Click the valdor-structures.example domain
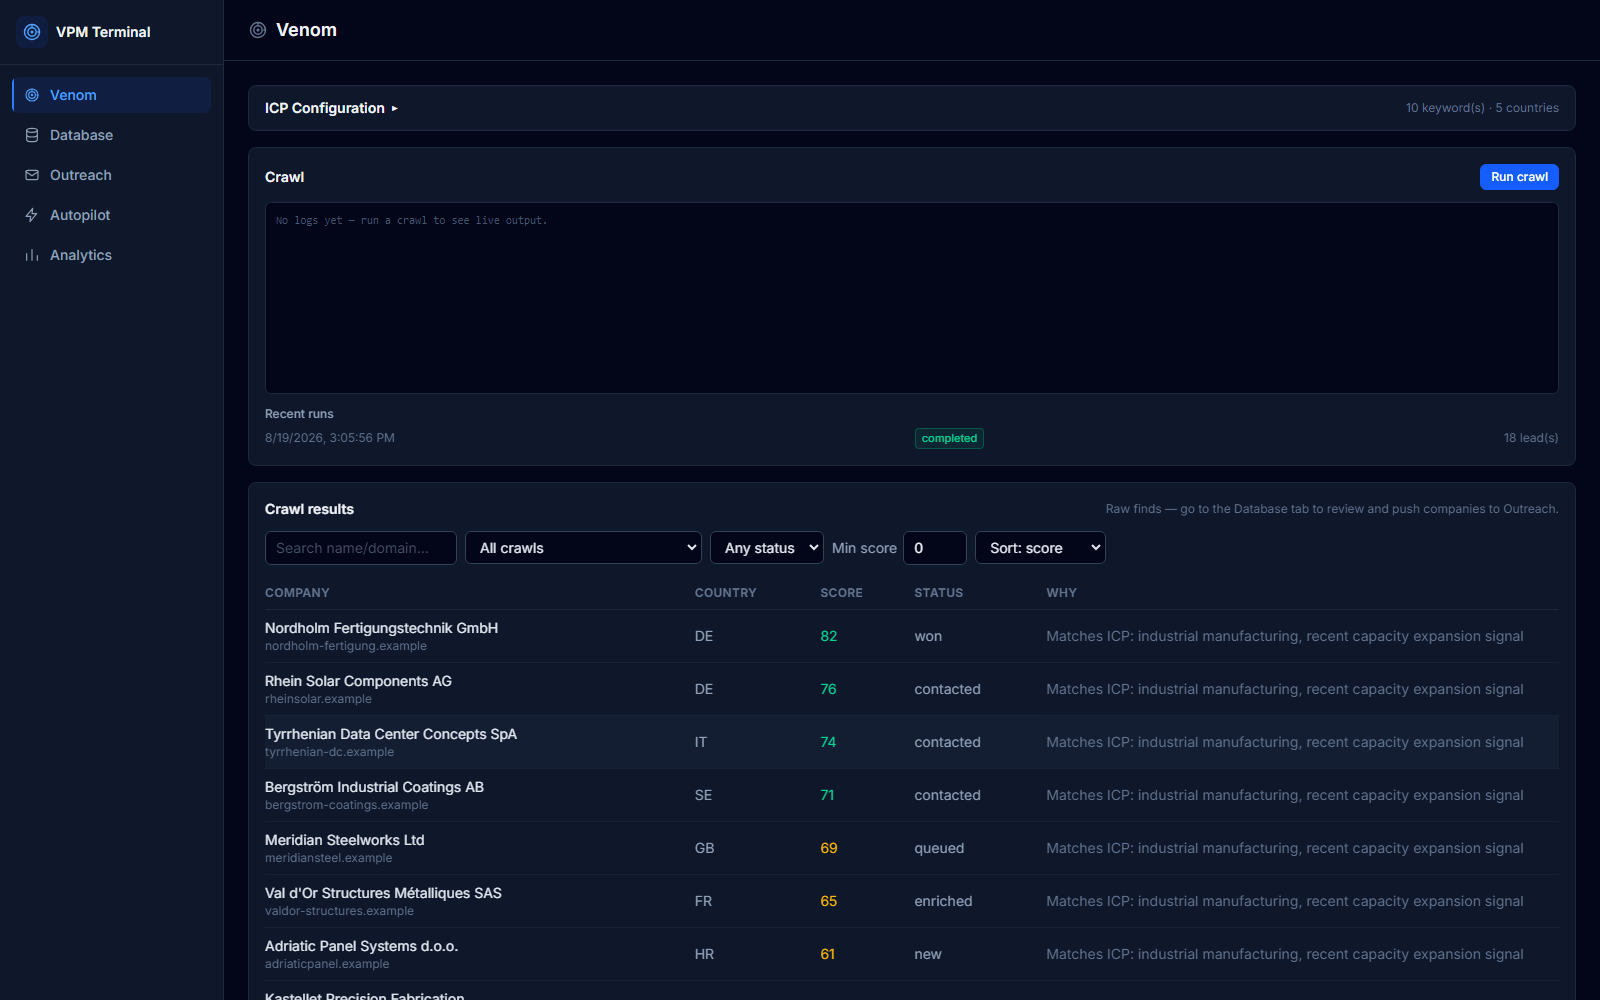Image resolution: width=1600 pixels, height=1000 pixels. [x=339, y=911]
